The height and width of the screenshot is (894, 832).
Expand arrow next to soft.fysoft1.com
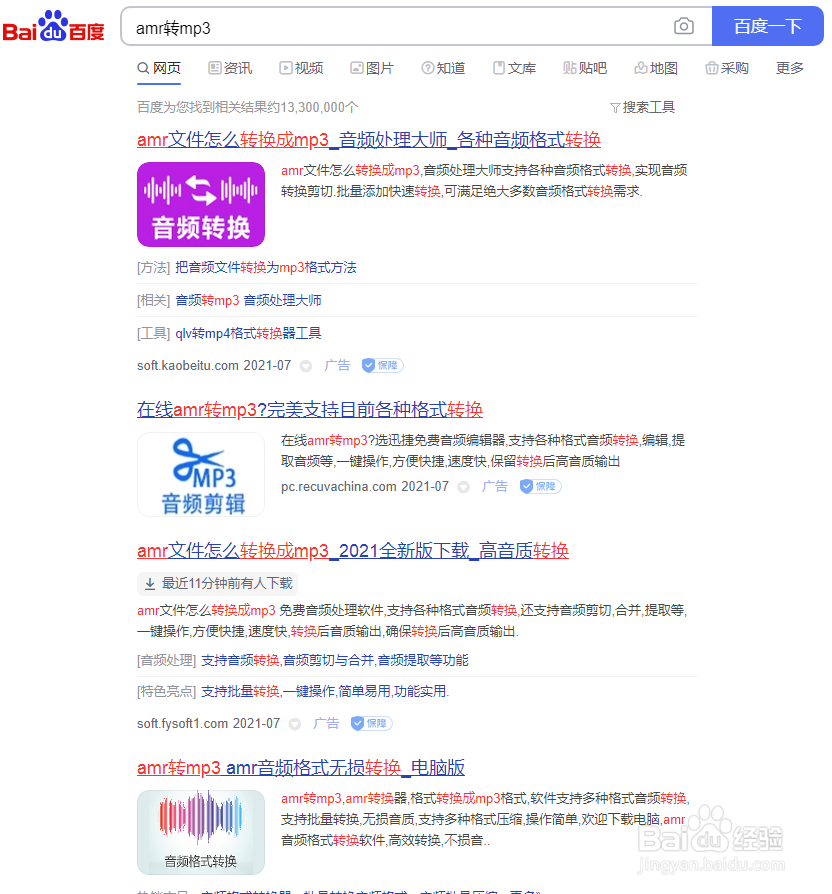(295, 724)
